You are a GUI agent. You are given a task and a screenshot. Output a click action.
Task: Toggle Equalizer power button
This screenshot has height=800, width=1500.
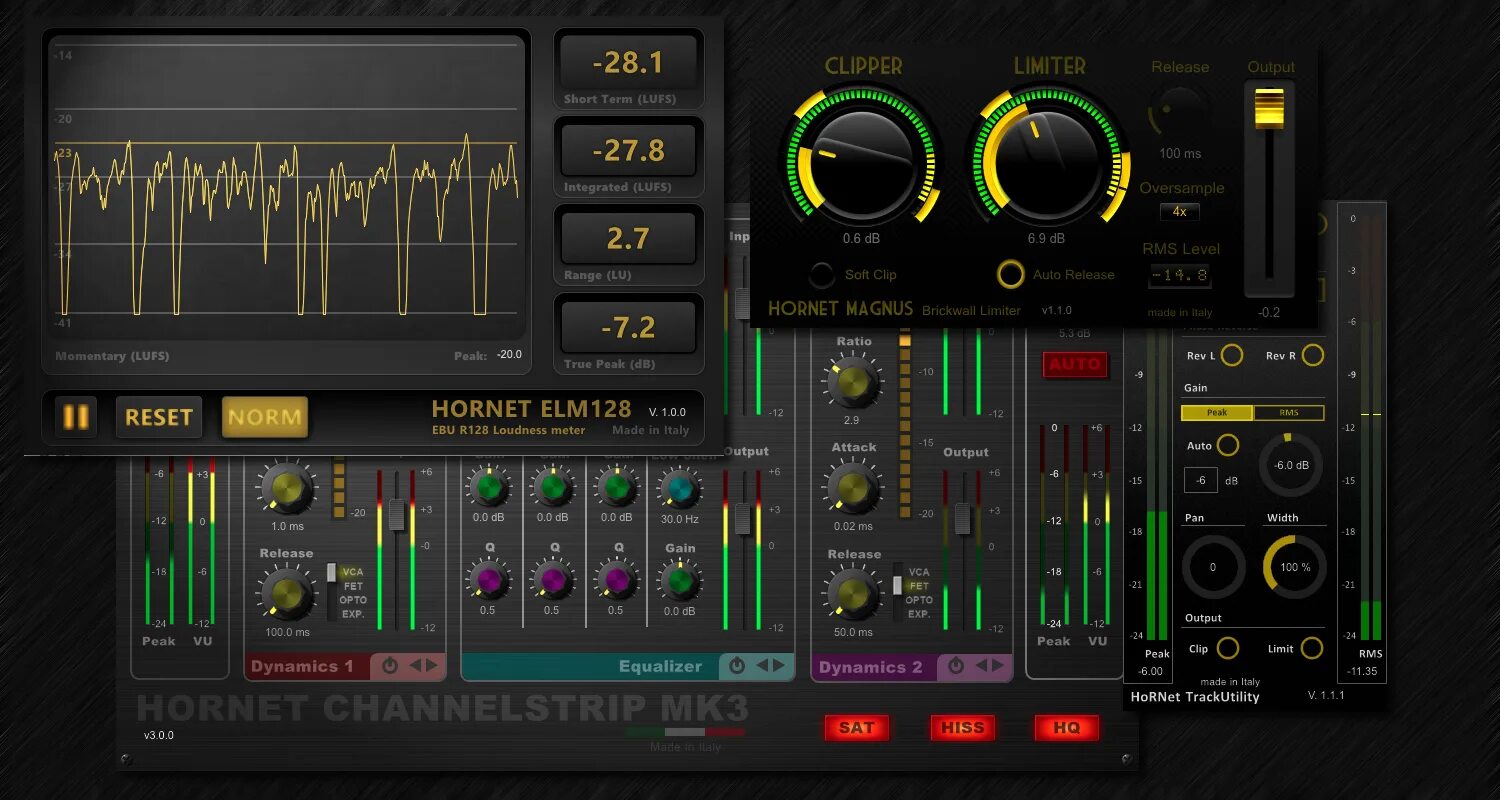pyautogui.click(x=737, y=665)
